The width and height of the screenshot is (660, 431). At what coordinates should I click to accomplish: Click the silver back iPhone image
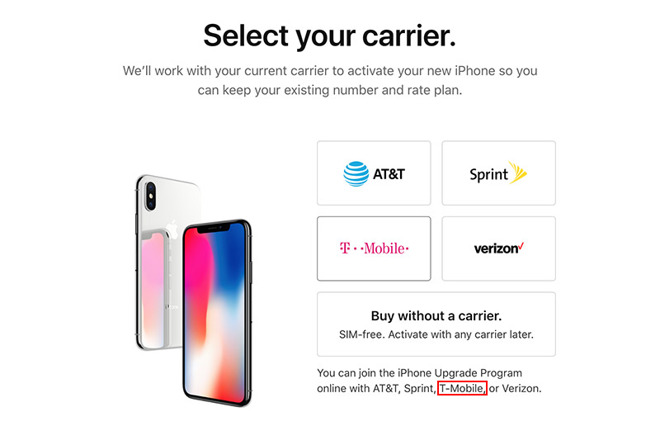click(166, 261)
